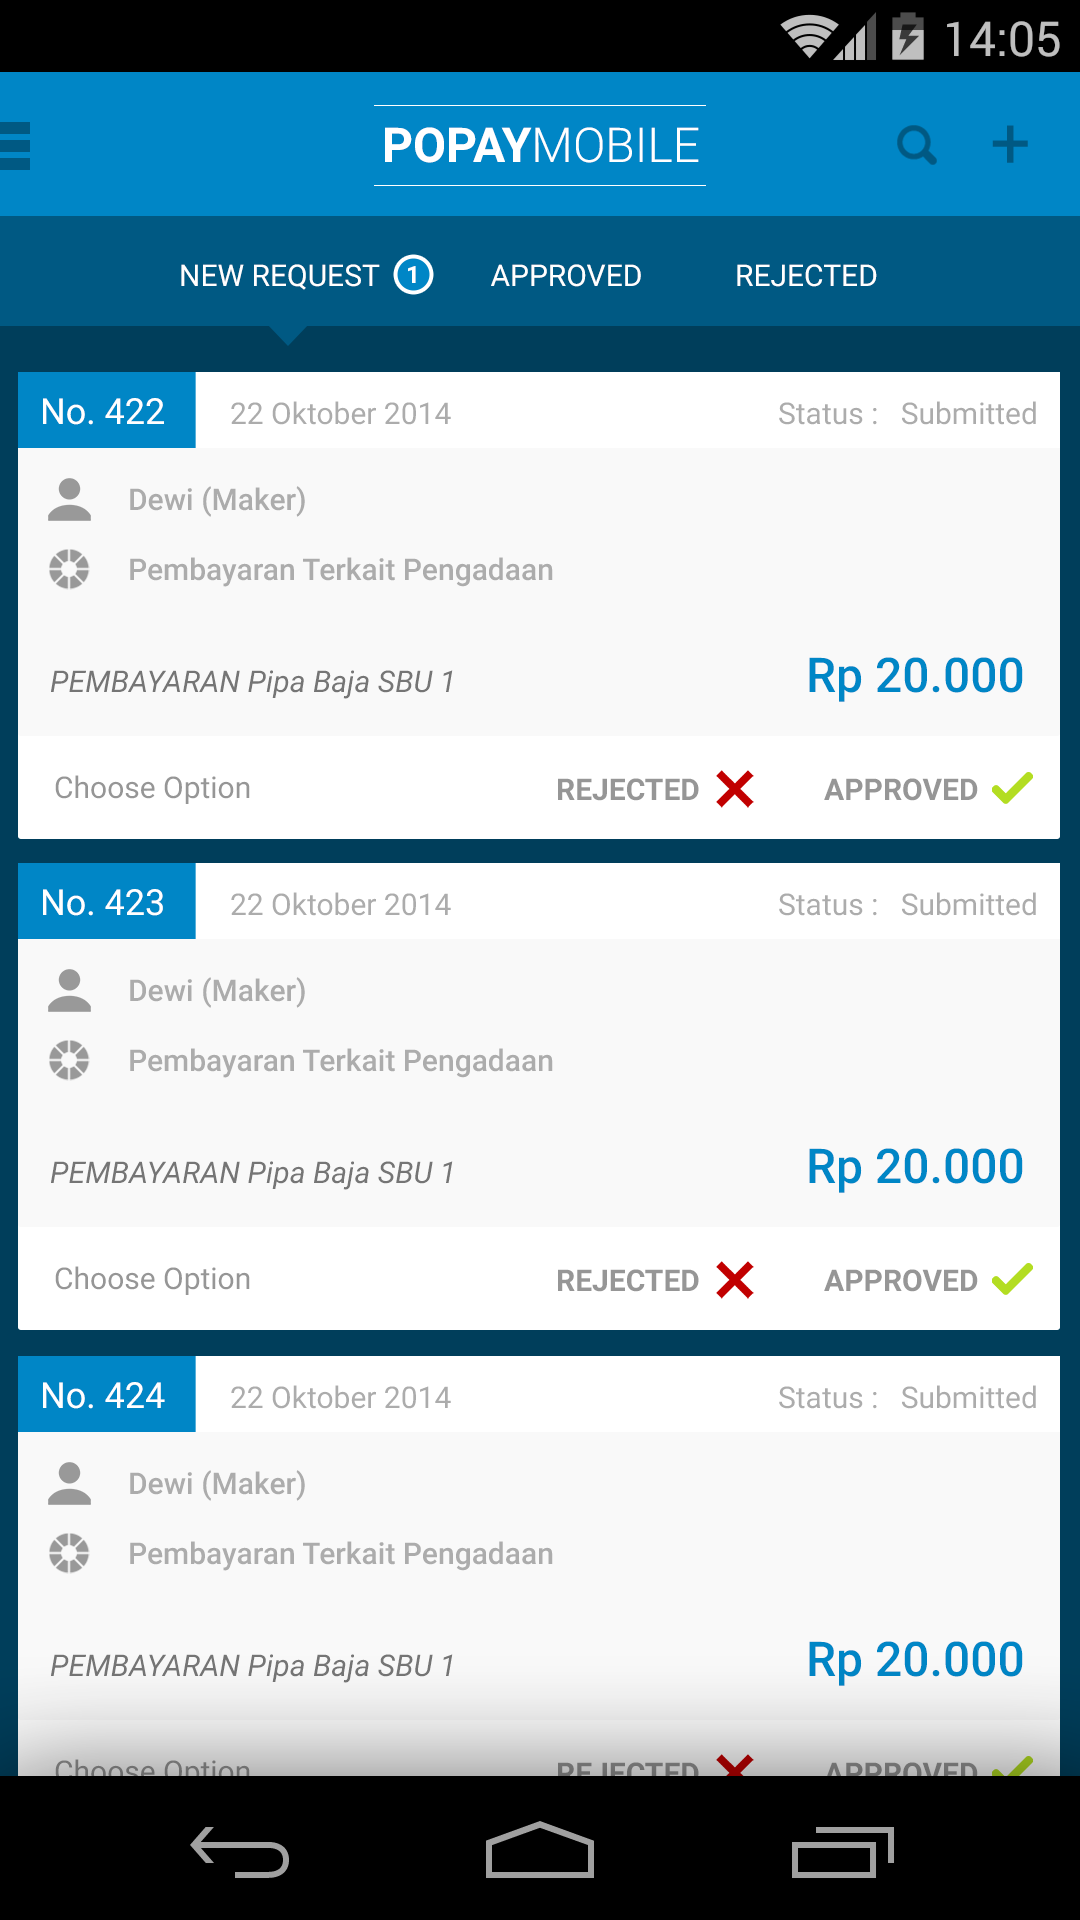Image resolution: width=1080 pixels, height=1920 pixels.
Task: Open the hamburger menu icon
Action: pyautogui.click(x=16, y=146)
